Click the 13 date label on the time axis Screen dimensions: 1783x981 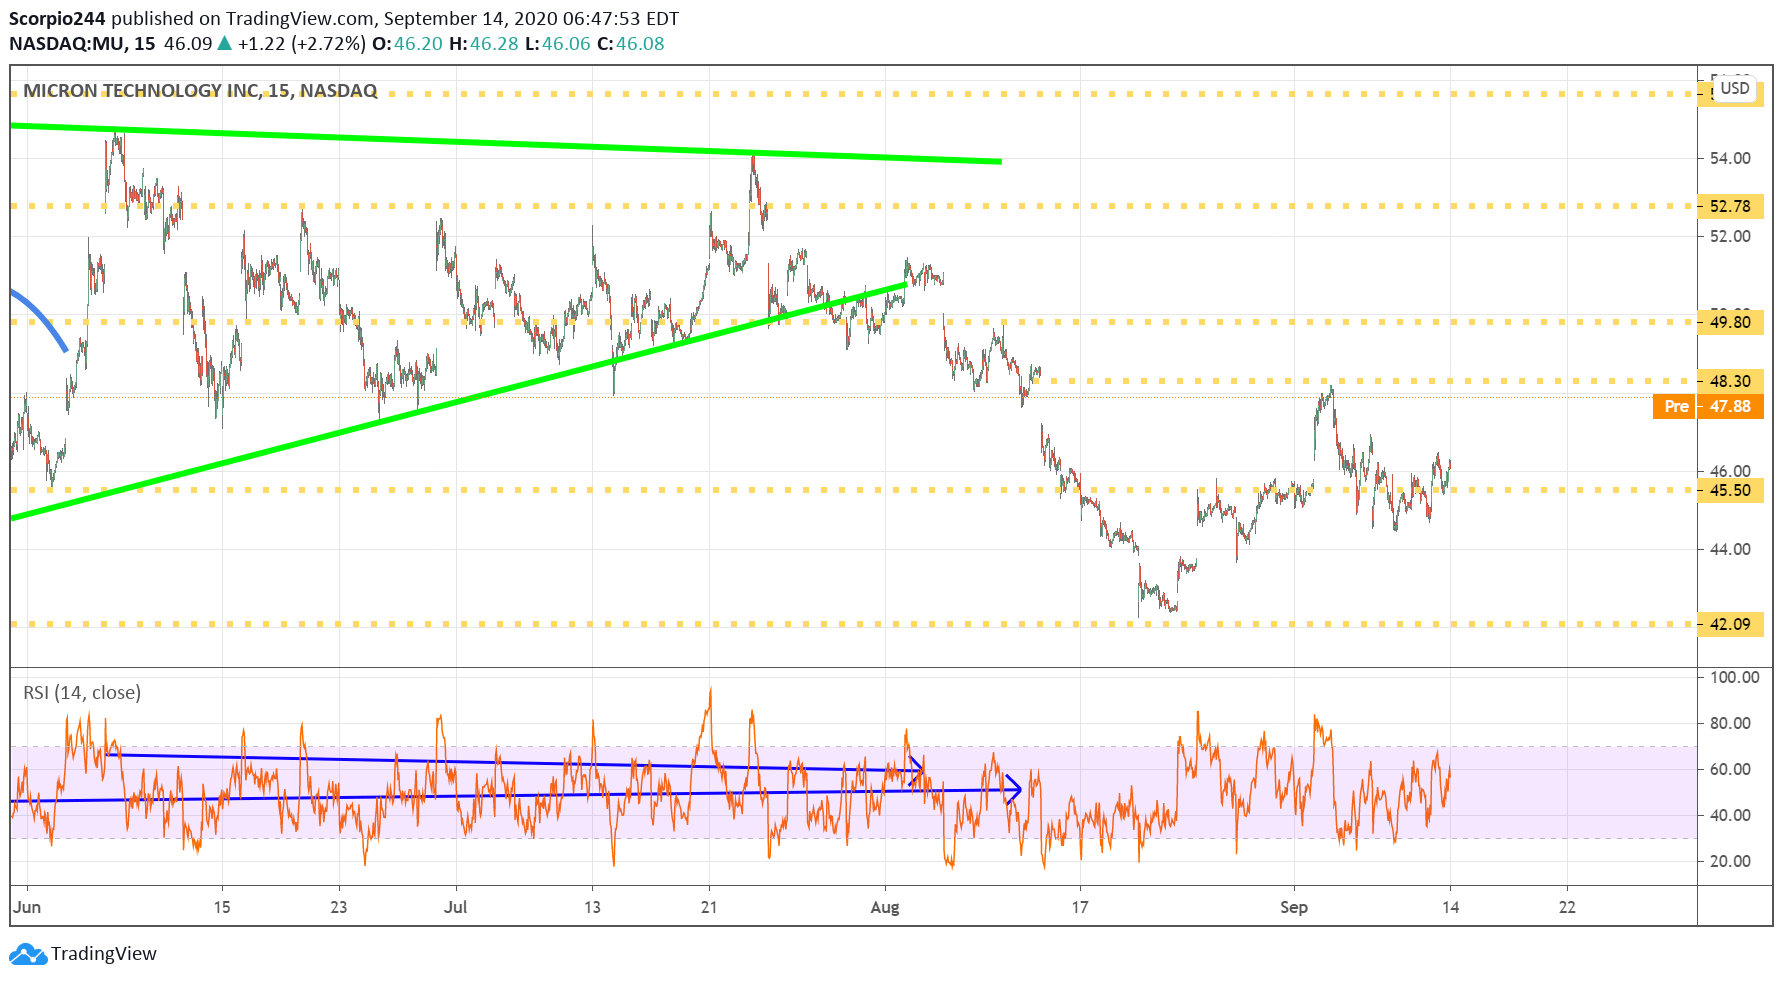[592, 907]
